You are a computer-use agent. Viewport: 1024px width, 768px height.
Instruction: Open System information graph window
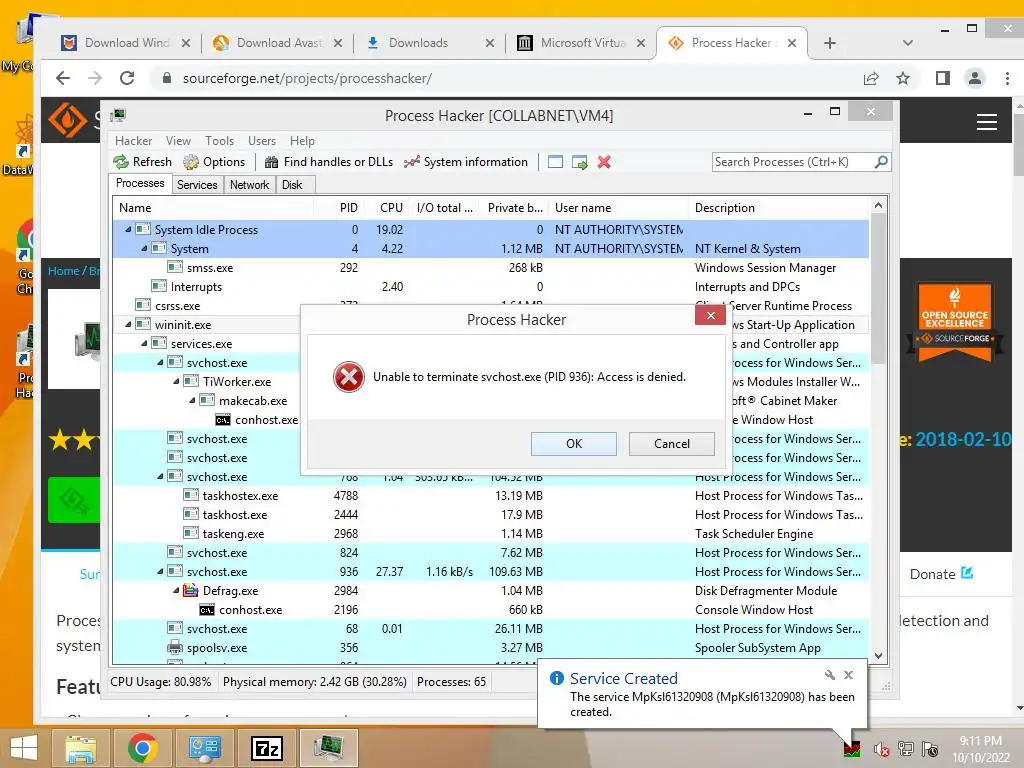tap(466, 162)
